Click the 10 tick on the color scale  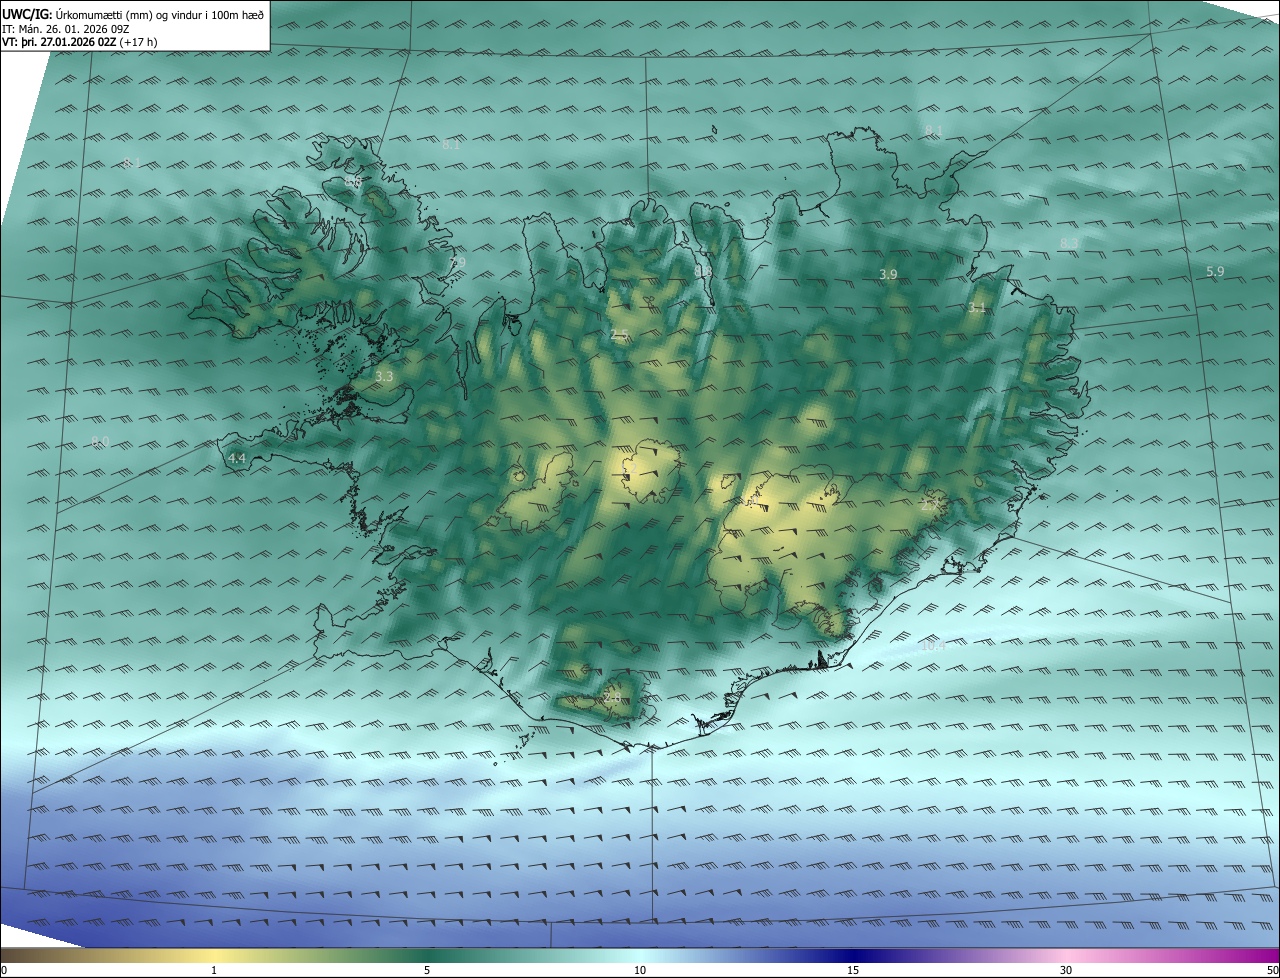click(640, 970)
